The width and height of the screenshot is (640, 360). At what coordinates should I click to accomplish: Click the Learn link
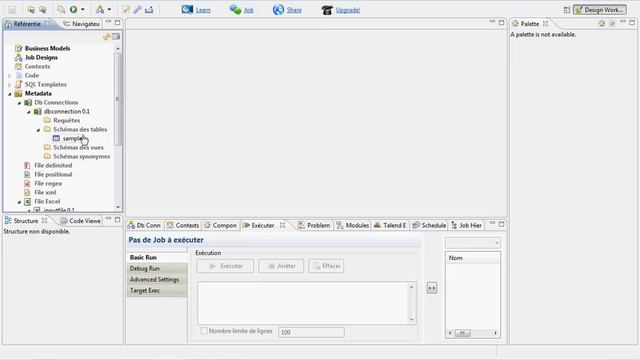pyautogui.click(x=203, y=10)
